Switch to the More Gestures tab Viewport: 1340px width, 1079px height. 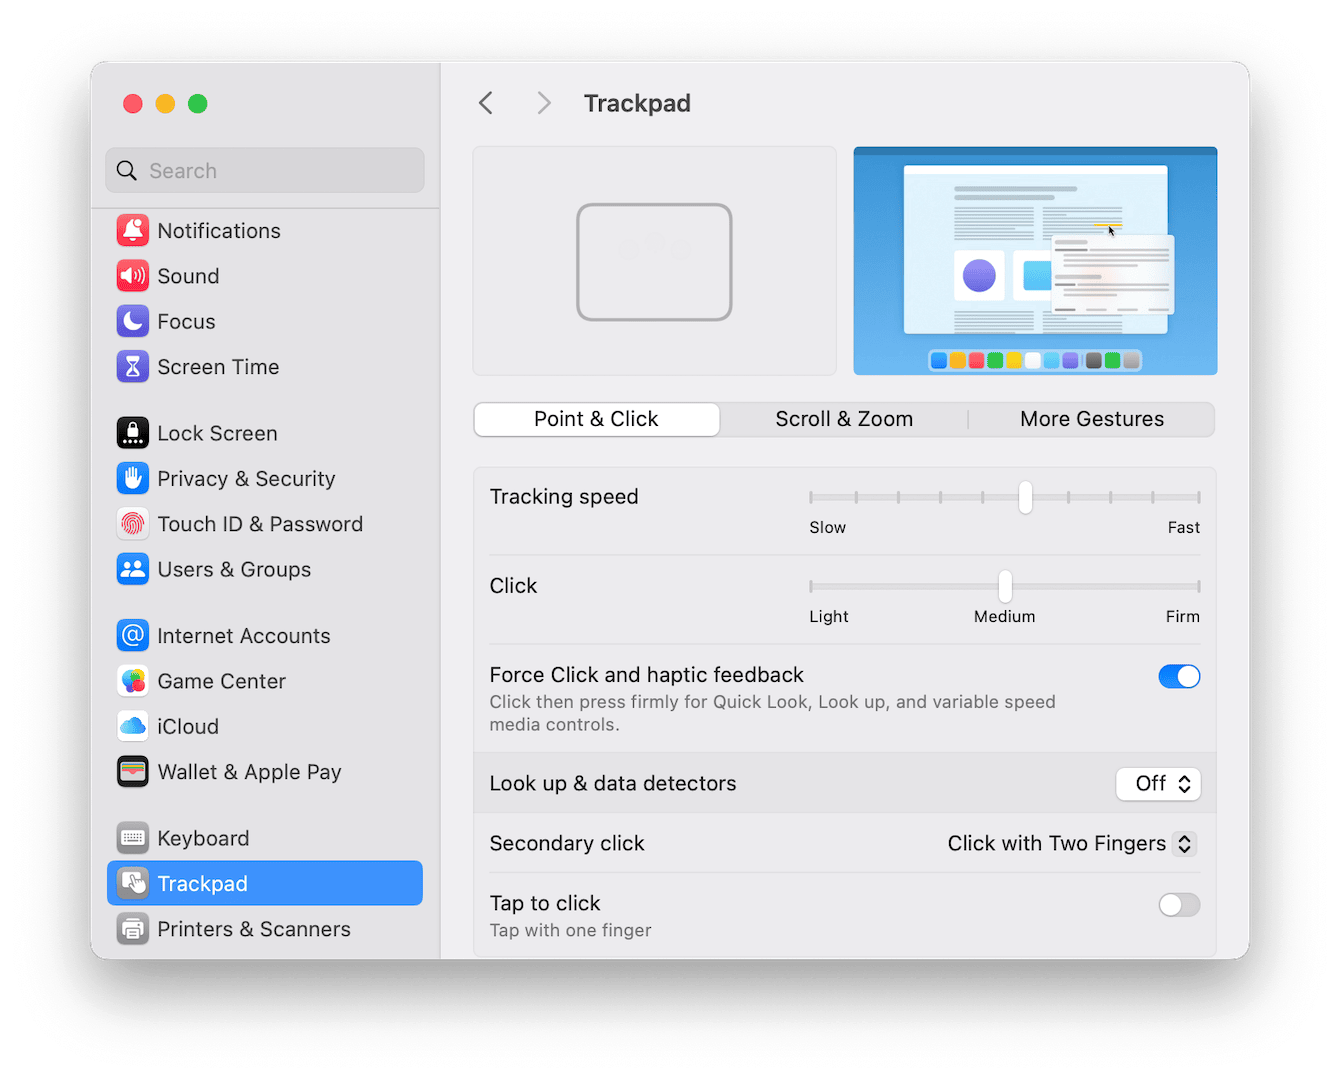pos(1091,419)
